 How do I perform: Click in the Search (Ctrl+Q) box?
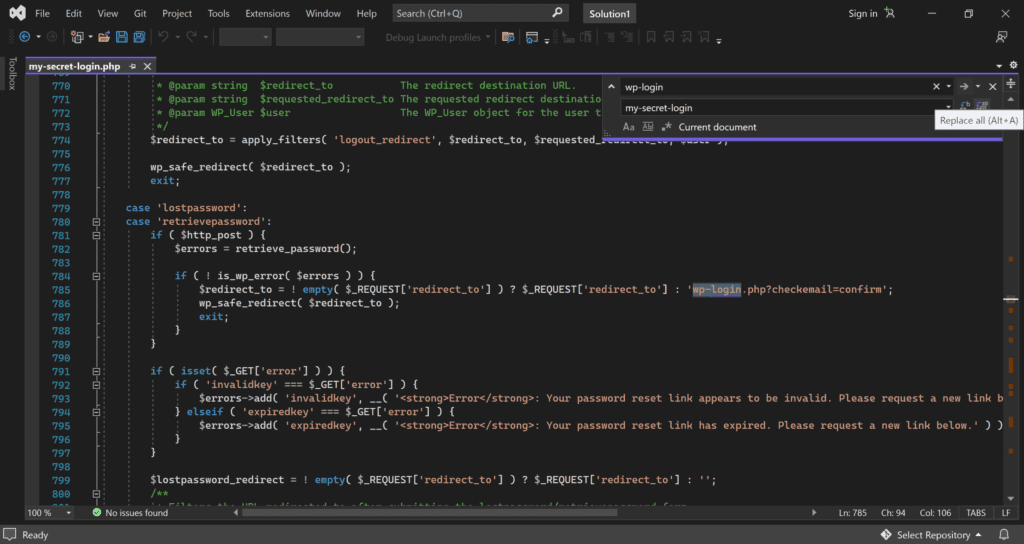coord(480,13)
